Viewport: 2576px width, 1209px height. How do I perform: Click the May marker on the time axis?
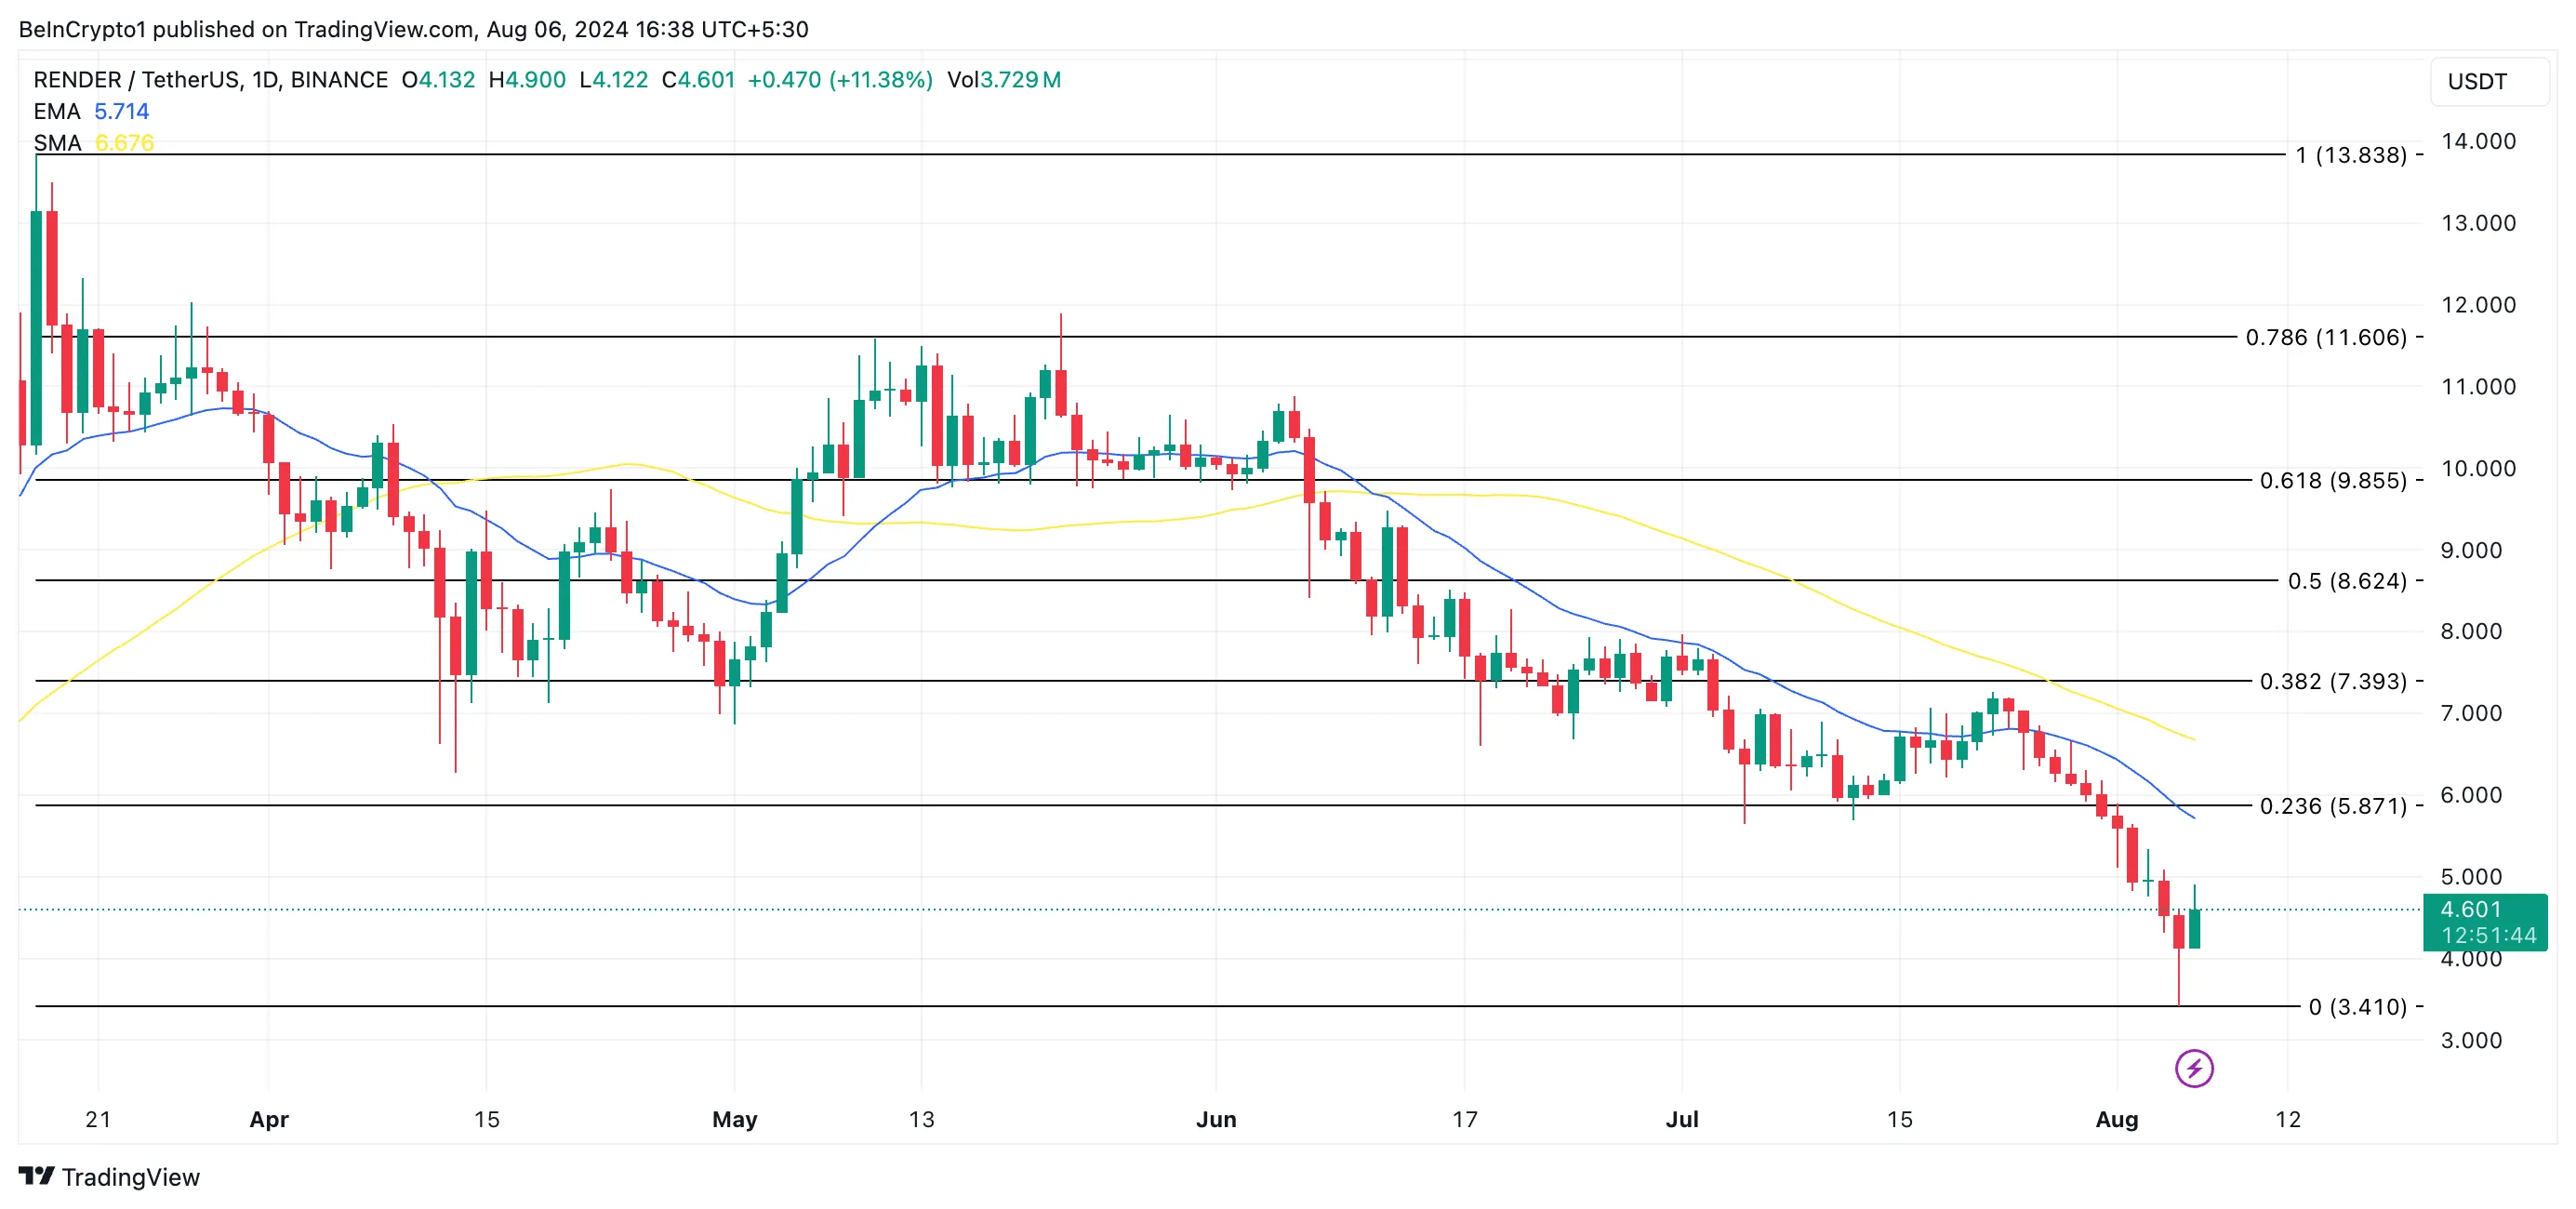pyautogui.click(x=734, y=1119)
